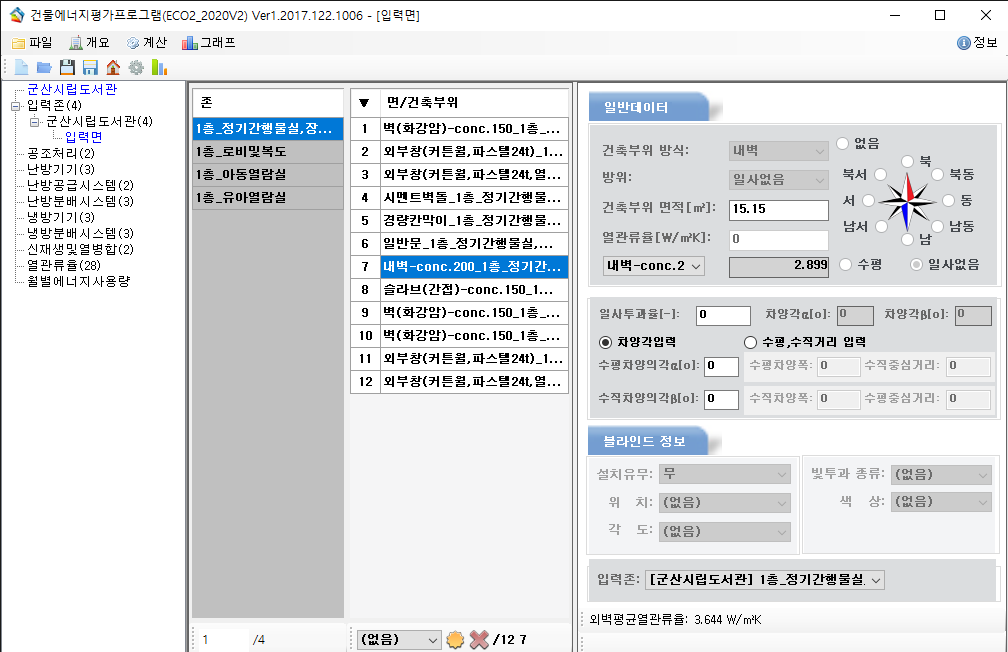Select the 없음 orientation radio button
The height and width of the screenshot is (652, 1008).
coord(843,144)
